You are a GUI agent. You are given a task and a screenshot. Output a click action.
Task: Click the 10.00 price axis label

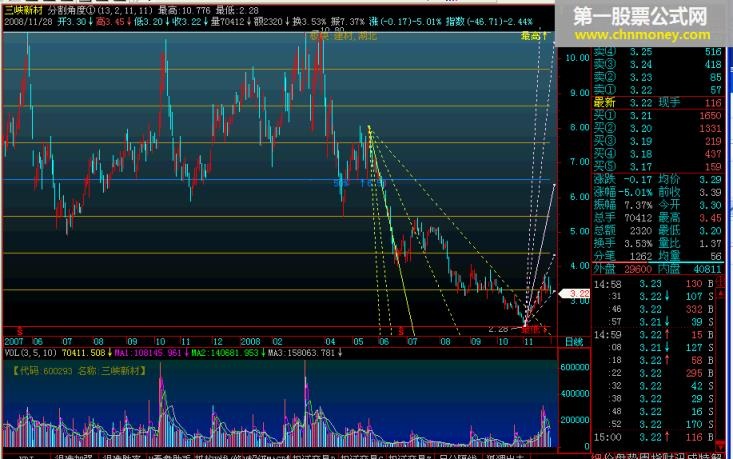577,58
